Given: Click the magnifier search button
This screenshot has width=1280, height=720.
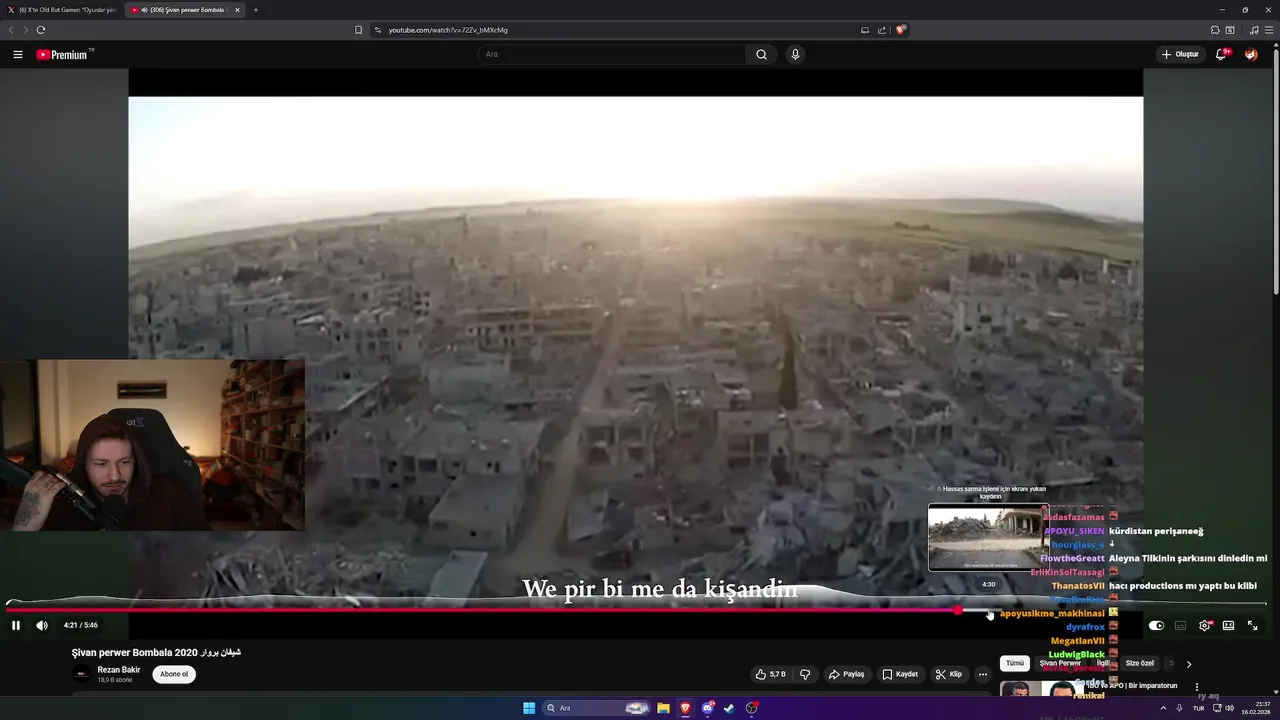Looking at the screenshot, I should (761, 54).
